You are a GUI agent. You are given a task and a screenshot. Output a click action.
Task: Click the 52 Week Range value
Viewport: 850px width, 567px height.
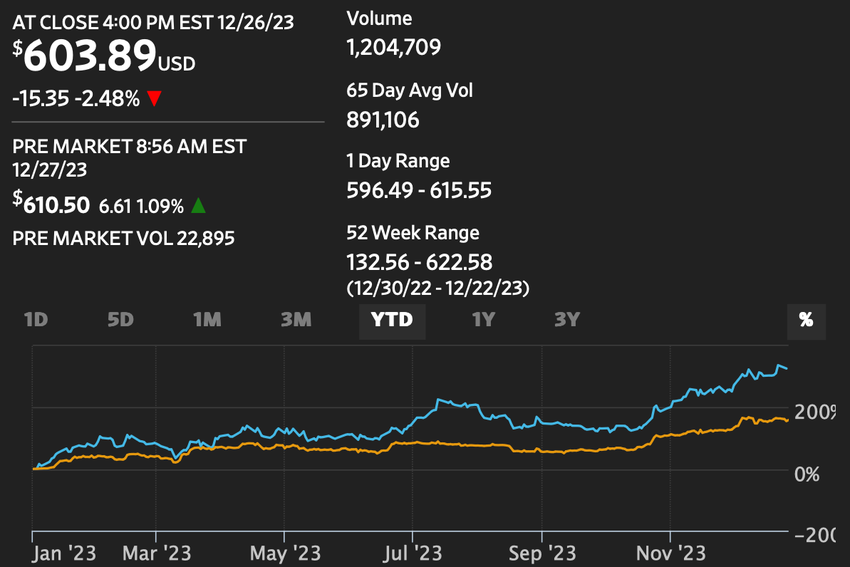[x=419, y=262]
